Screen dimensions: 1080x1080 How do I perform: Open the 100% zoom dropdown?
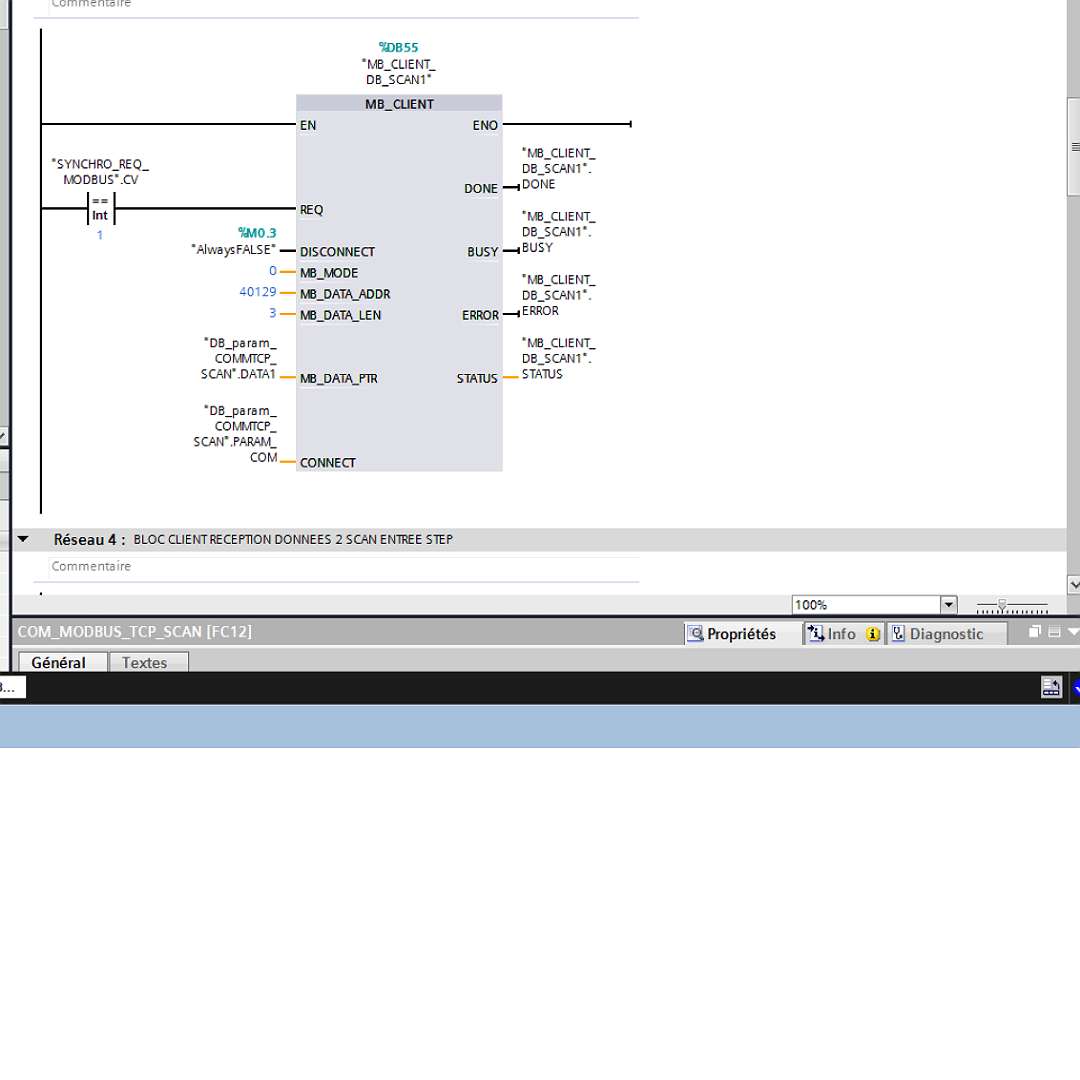[948, 605]
